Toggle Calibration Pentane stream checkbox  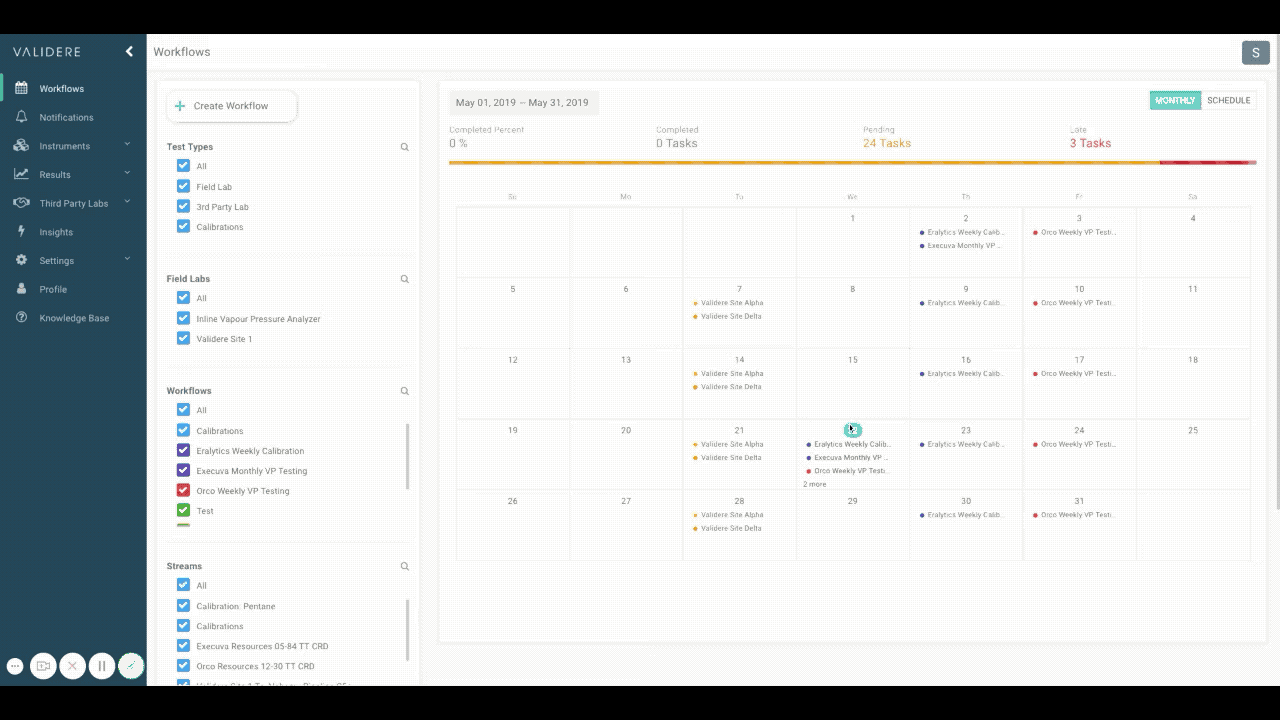tap(183, 605)
